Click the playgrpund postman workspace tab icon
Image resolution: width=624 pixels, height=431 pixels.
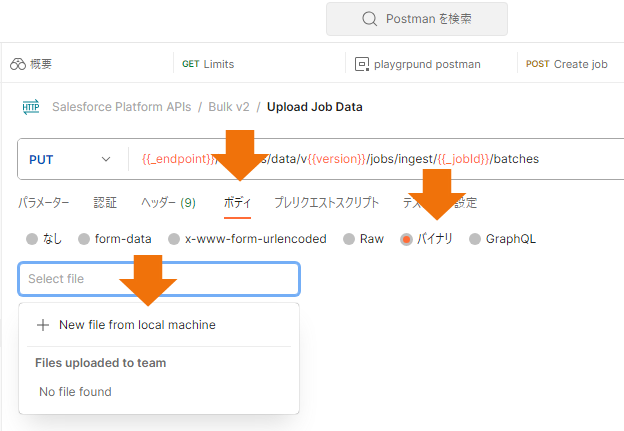coord(362,64)
